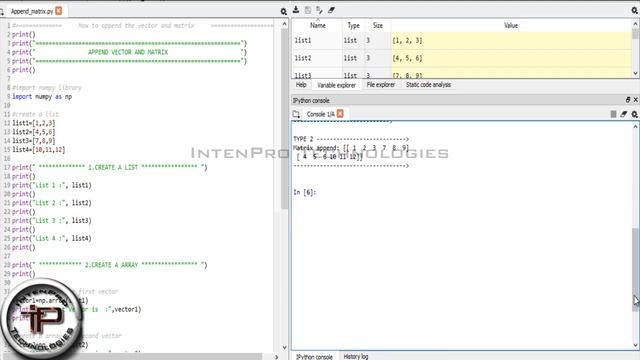
Task: Click code line 14 'list3=[7,8,9]'
Action: [33, 141]
